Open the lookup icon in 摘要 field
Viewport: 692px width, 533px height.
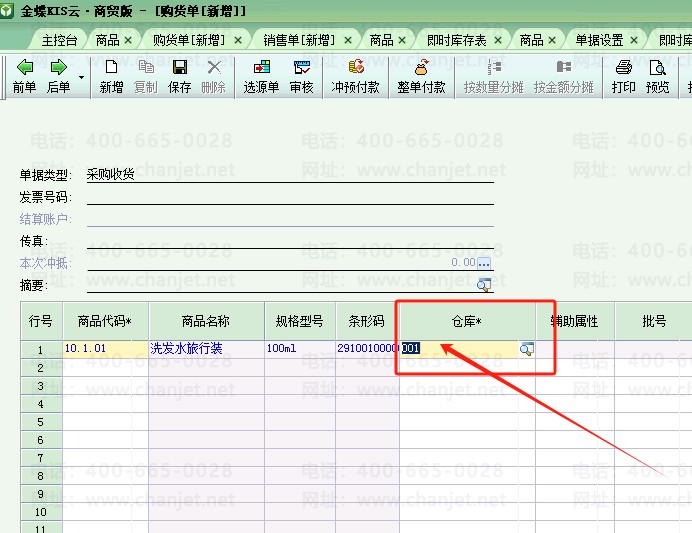pyautogui.click(x=484, y=285)
